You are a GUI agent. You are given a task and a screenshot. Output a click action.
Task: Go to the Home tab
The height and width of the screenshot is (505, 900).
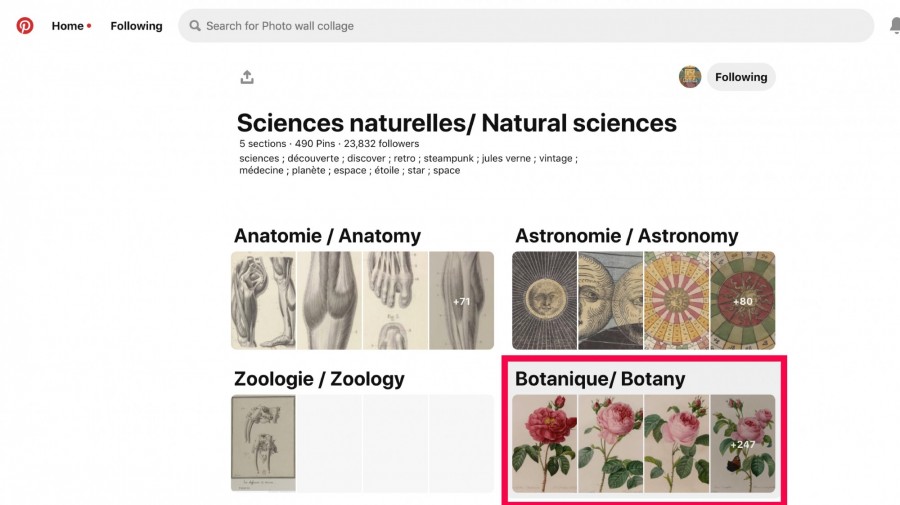pos(68,26)
